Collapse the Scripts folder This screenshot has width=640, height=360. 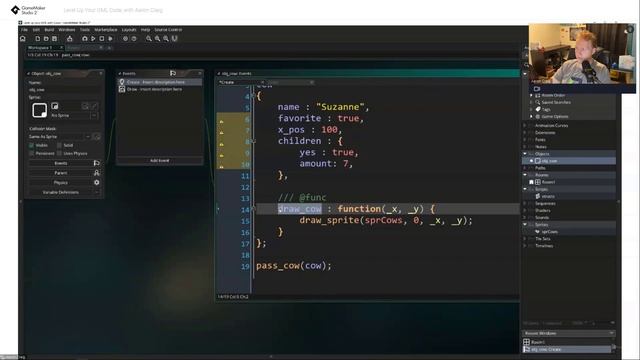coord(525,189)
